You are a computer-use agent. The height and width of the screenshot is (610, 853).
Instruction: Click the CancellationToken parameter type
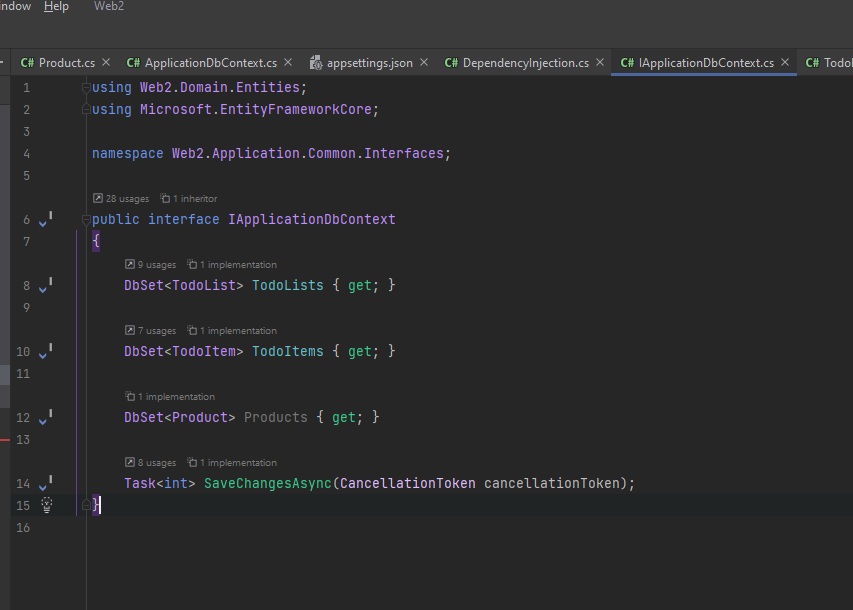[408, 483]
